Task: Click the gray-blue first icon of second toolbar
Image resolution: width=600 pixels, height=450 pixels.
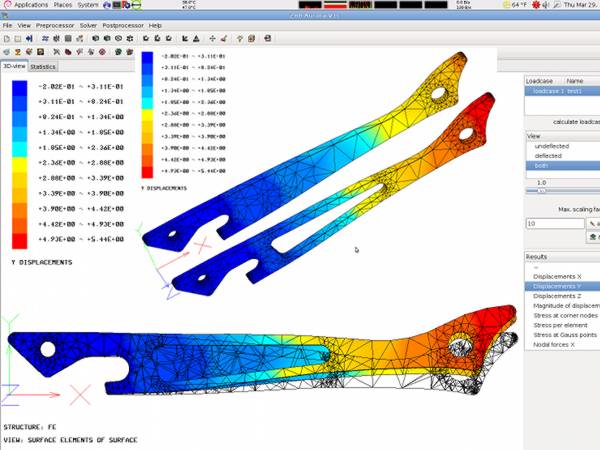Action: 7,52
